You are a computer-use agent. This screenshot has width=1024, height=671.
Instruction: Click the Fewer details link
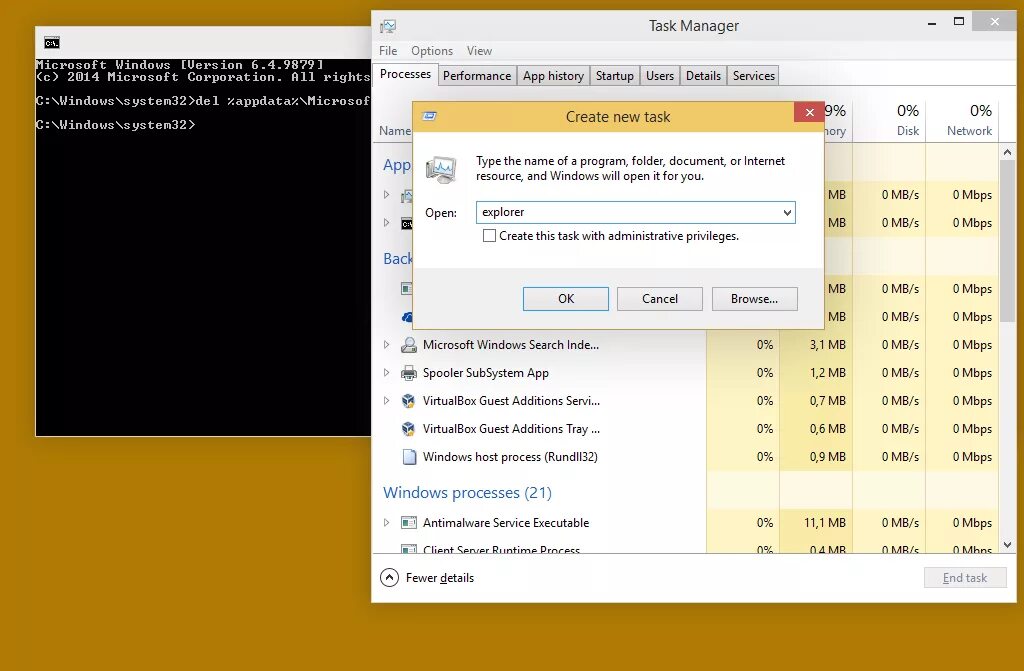(x=440, y=578)
